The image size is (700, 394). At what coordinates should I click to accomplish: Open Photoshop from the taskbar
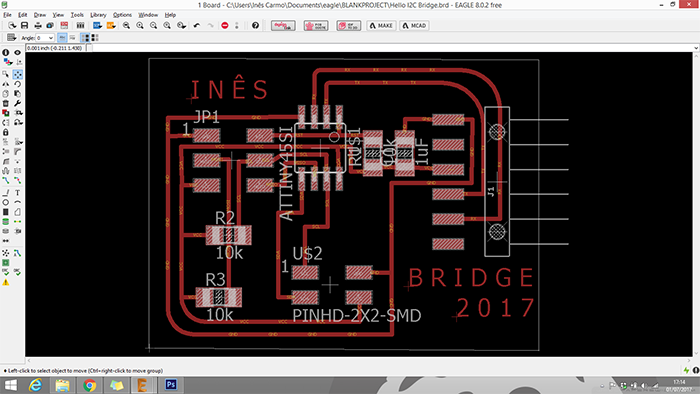[171, 385]
